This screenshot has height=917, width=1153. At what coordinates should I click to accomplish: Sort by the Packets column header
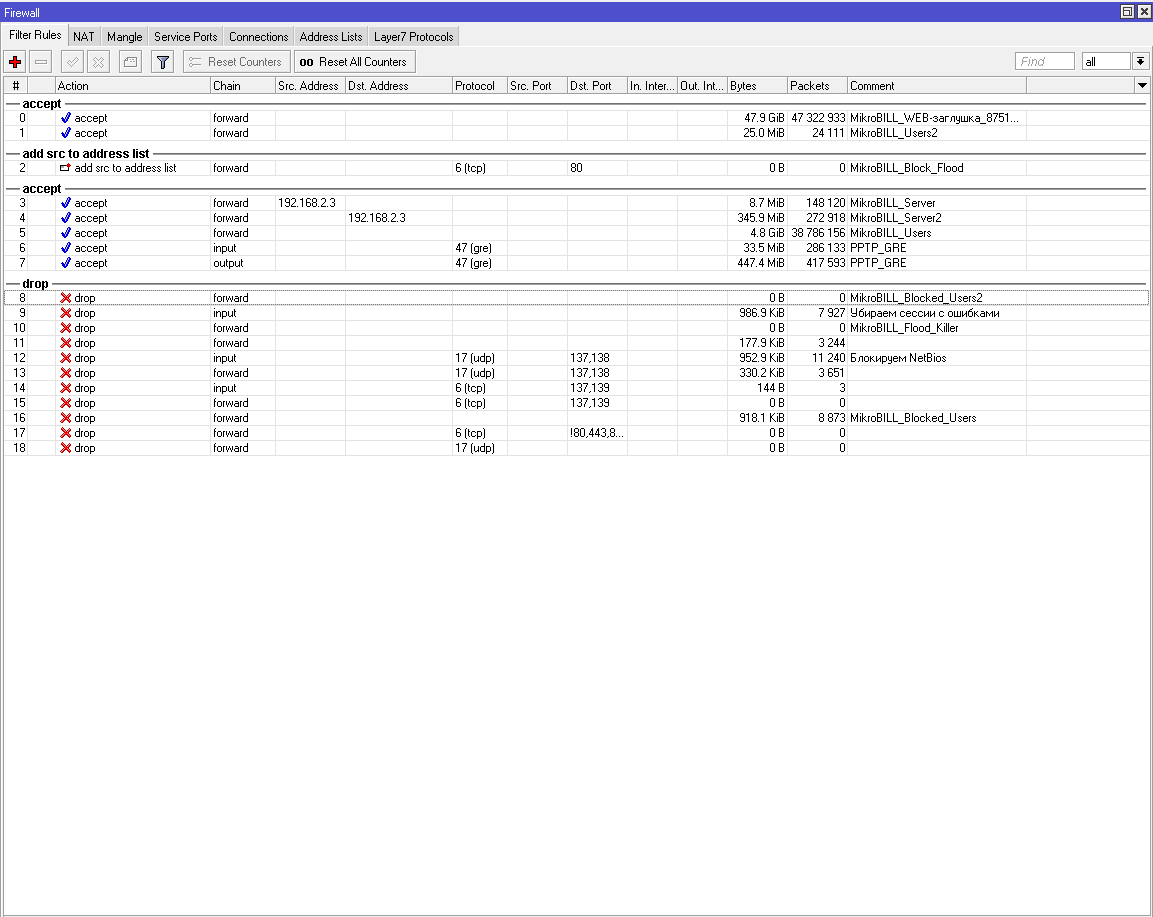click(817, 86)
